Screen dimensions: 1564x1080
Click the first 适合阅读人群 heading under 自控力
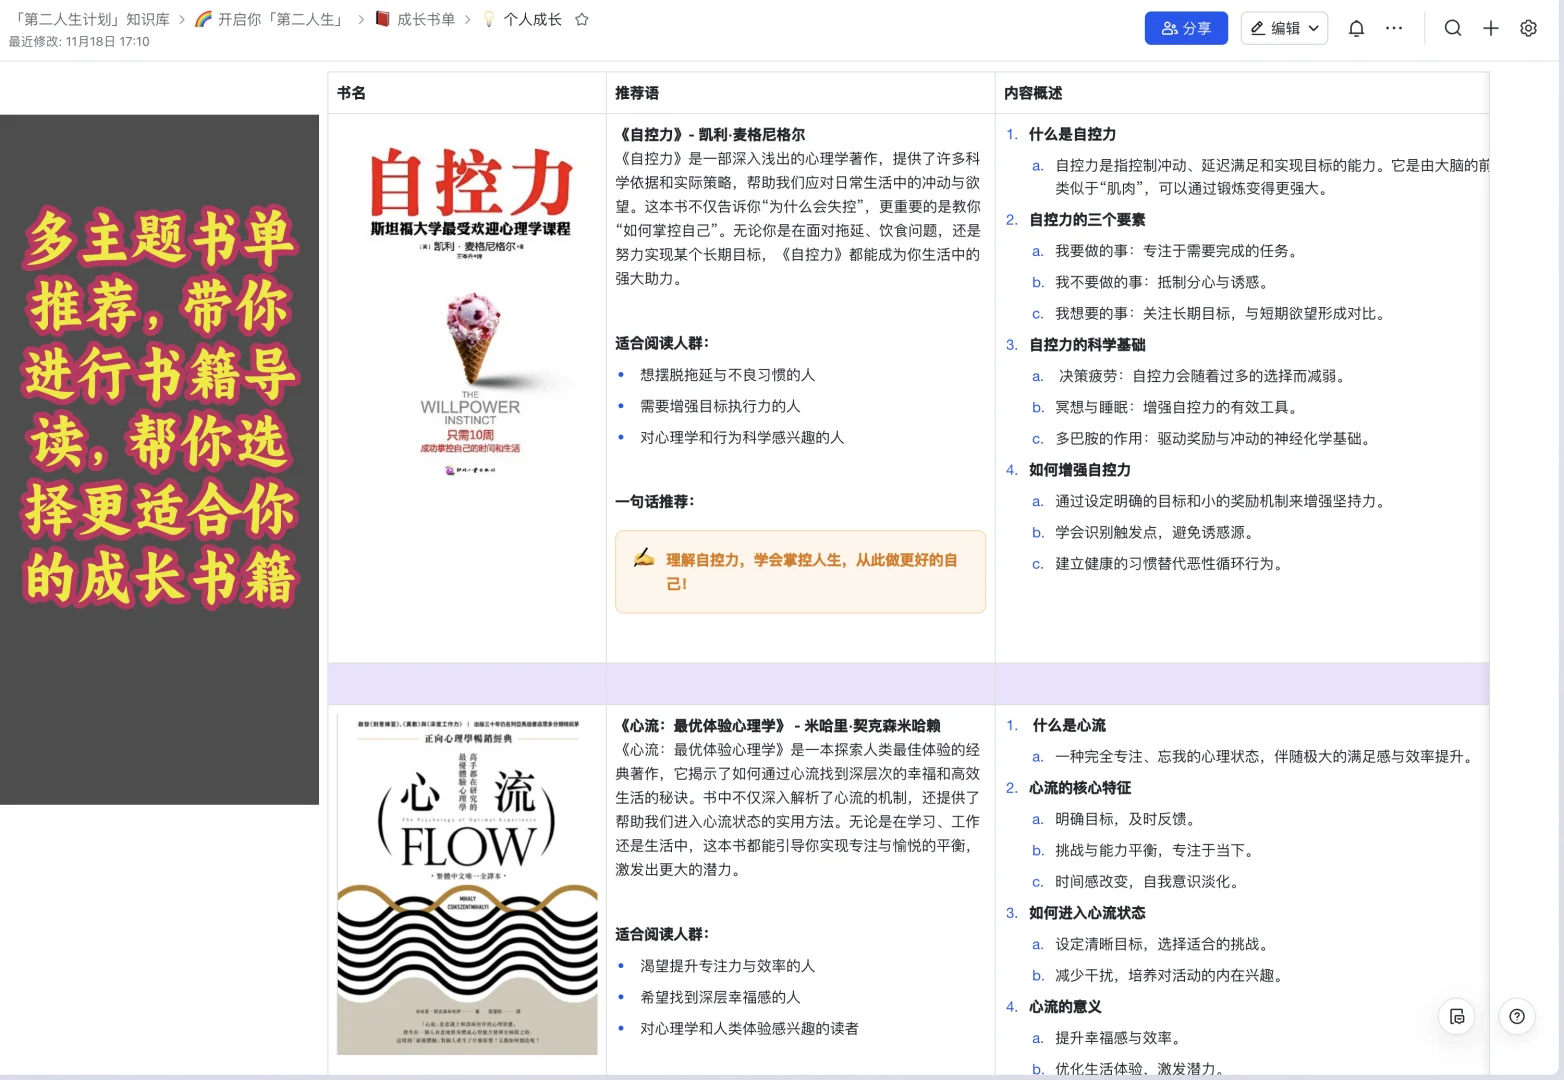coord(662,343)
